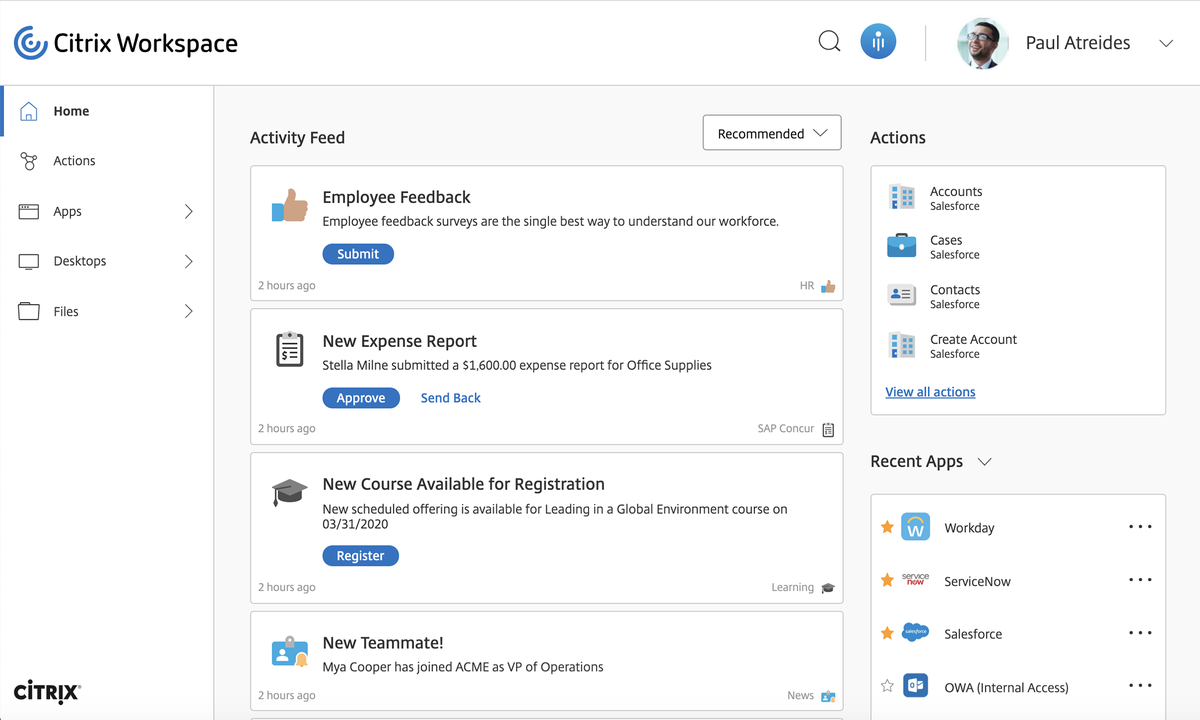
Task: Open the Paul Atreides account dropdown arrow
Action: (x=1165, y=43)
